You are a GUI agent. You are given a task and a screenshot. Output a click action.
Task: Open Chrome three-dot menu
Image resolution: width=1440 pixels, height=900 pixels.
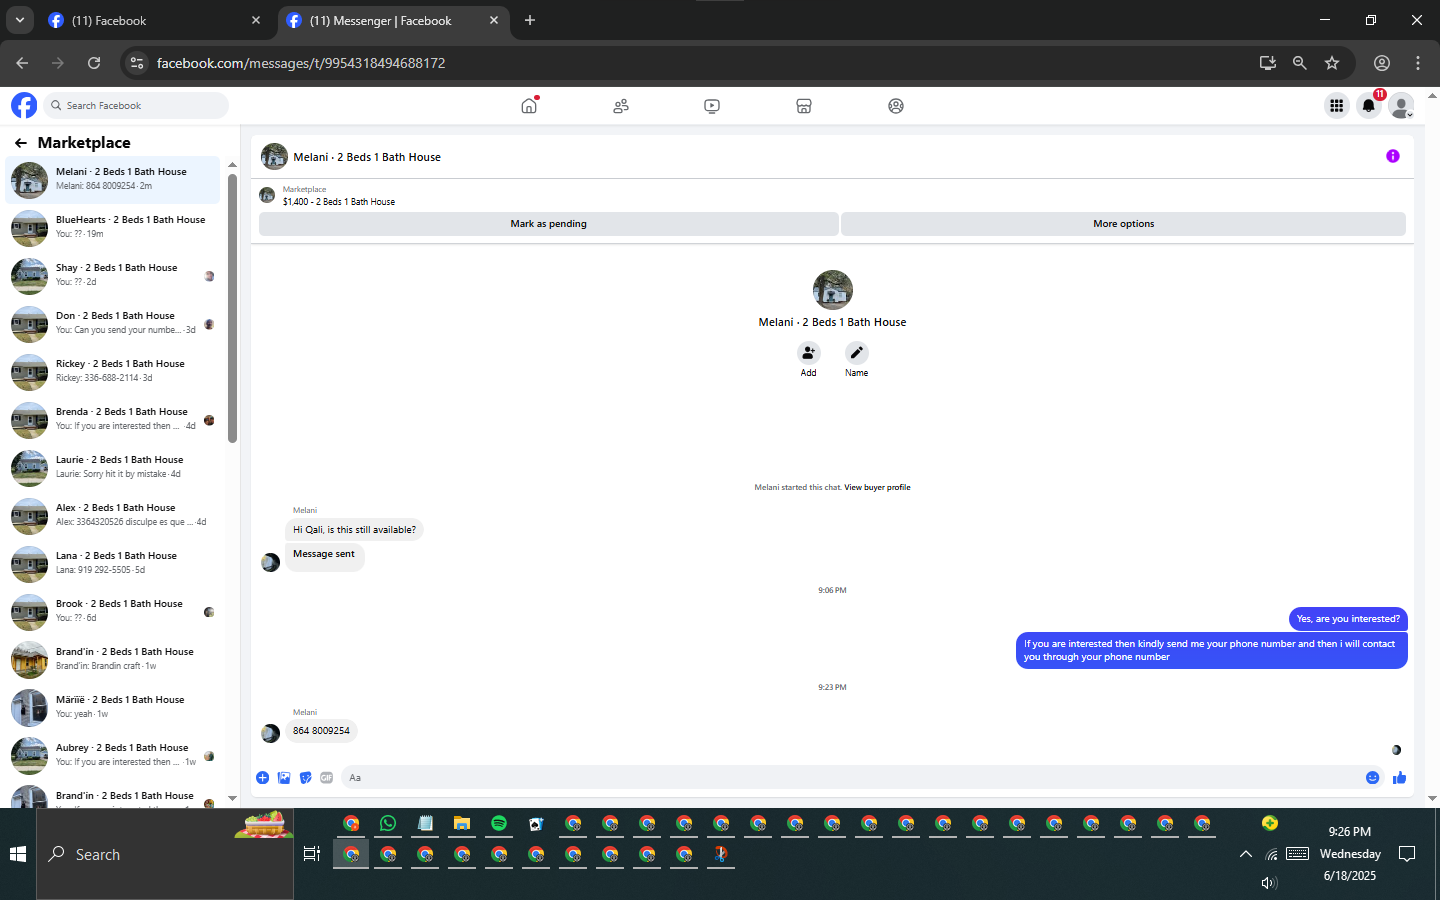point(1418,63)
